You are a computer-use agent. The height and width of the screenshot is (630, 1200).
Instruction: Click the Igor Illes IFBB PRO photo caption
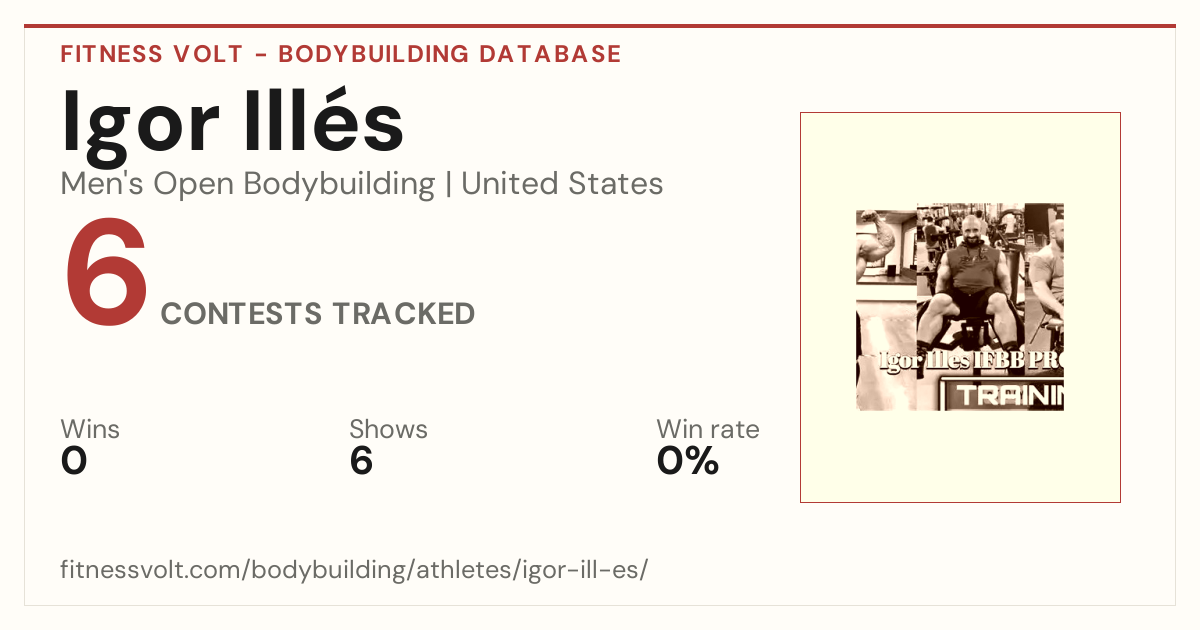click(970, 361)
